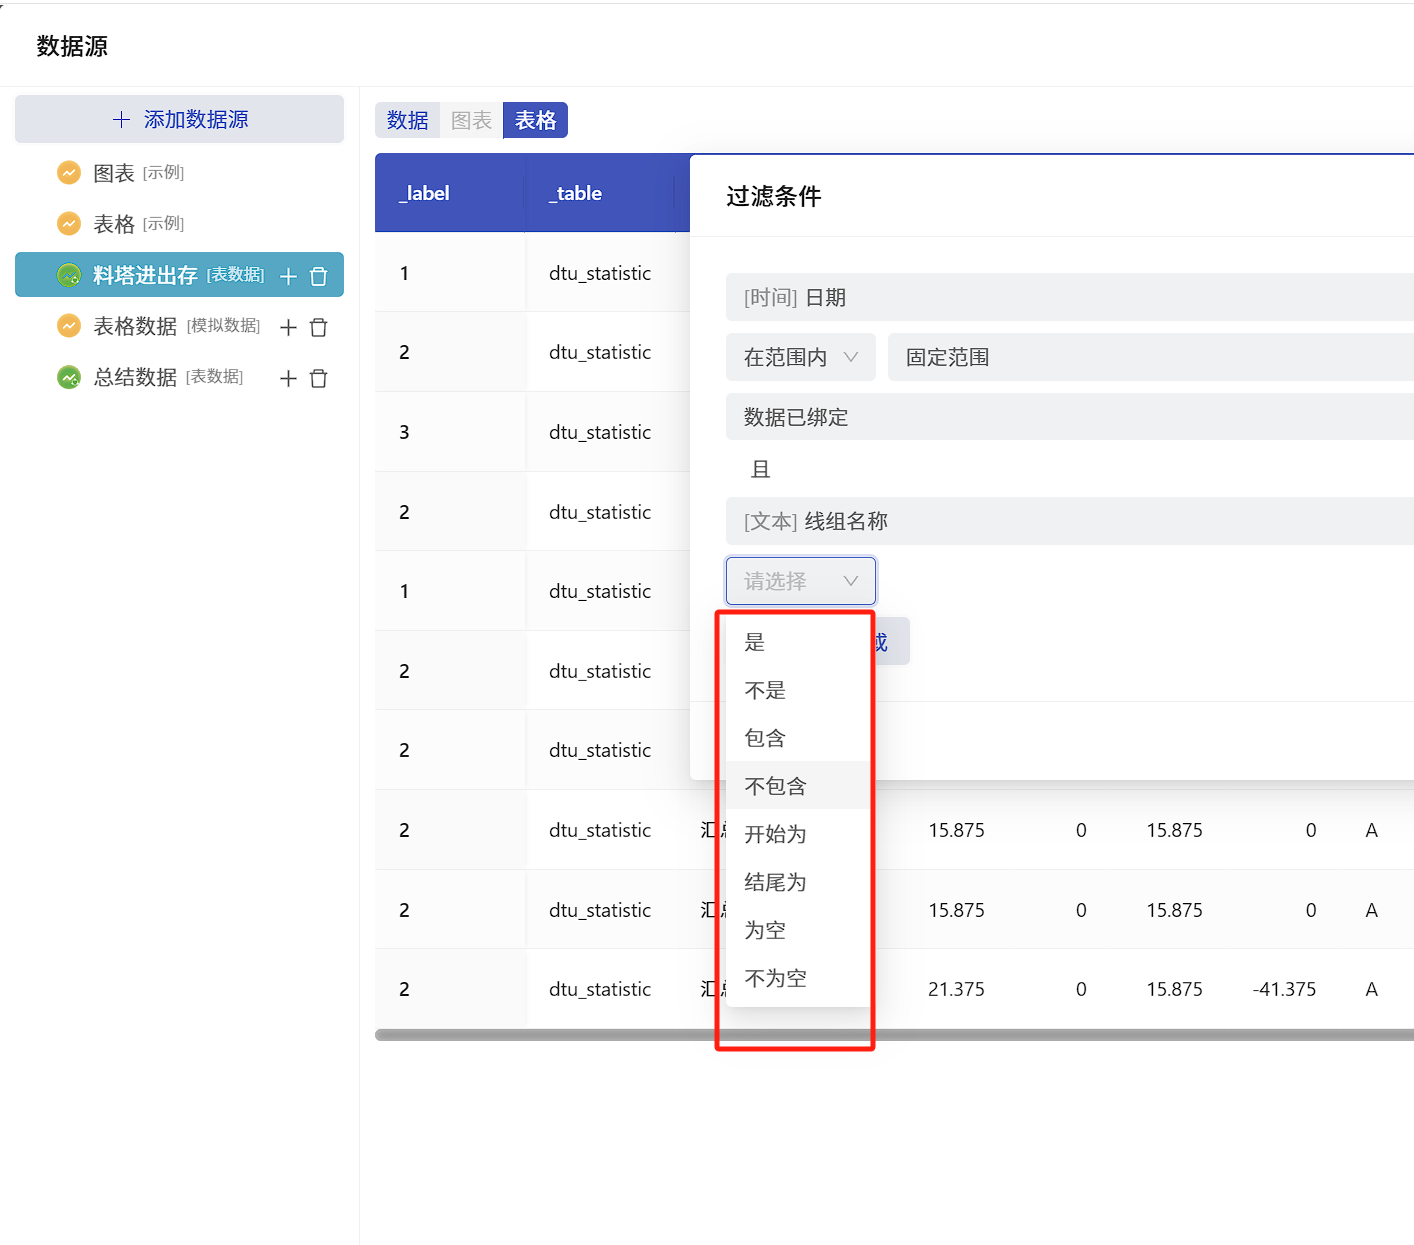Click the -41.375 table cell
The width and height of the screenshot is (1414, 1245).
click(1284, 989)
